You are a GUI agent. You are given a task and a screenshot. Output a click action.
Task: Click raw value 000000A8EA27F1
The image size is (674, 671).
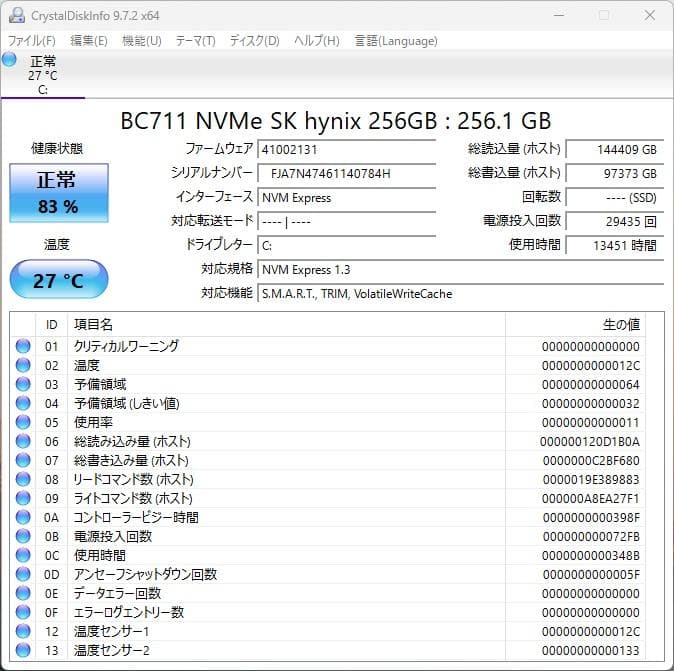[x=591, y=499]
